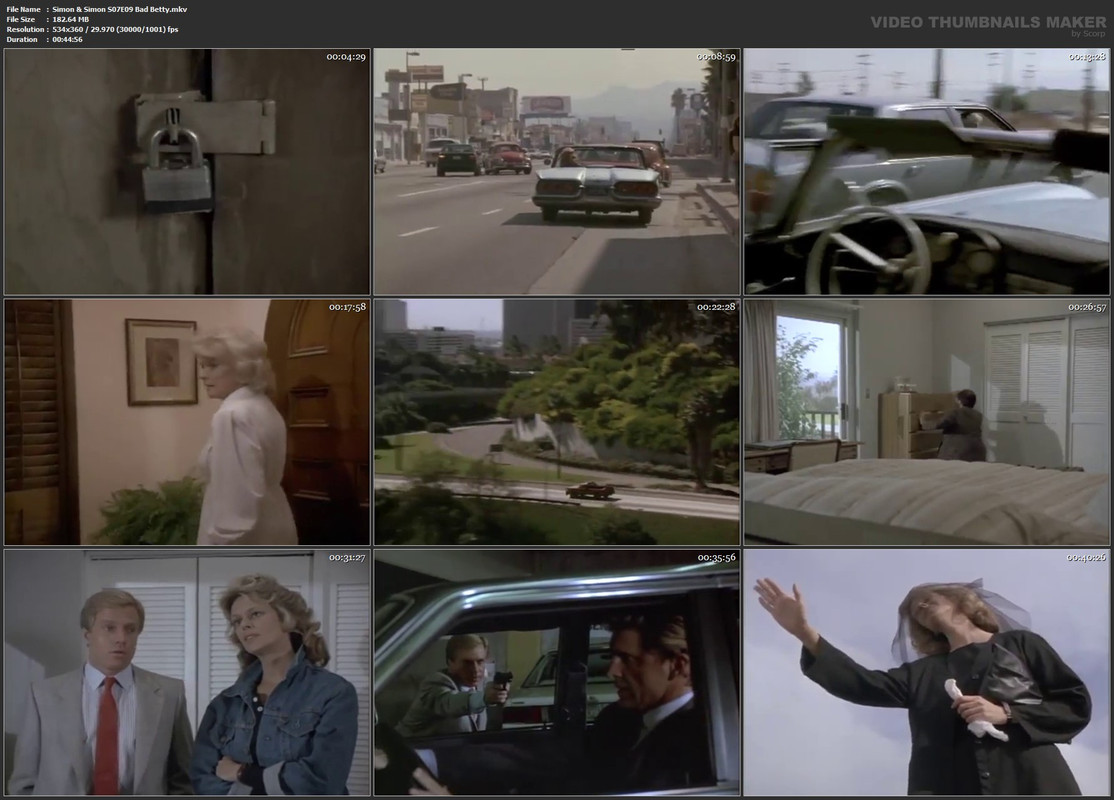Open the car gun thumbnail at 00:35:56
This screenshot has width=1114, height=800.
coord(556,672)
